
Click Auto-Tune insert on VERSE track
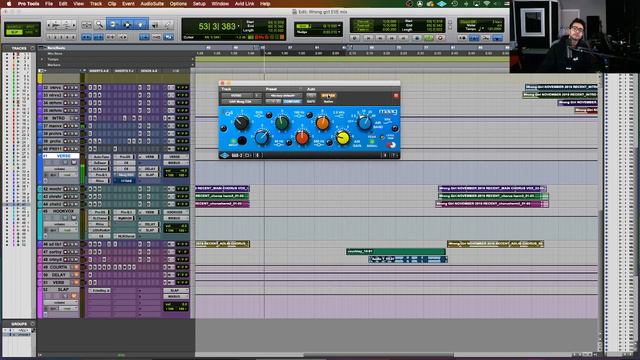click(99, 157)
